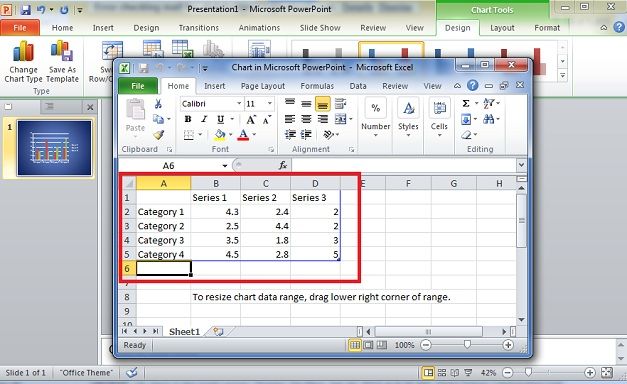Click the Orientation text angle icon

coord(329,135)
